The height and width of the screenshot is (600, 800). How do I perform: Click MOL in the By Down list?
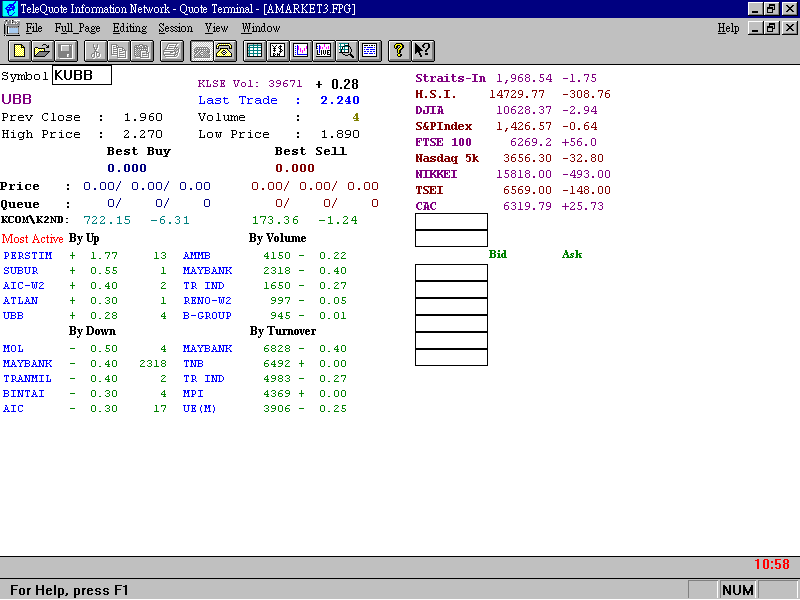[x=13, y=349]
